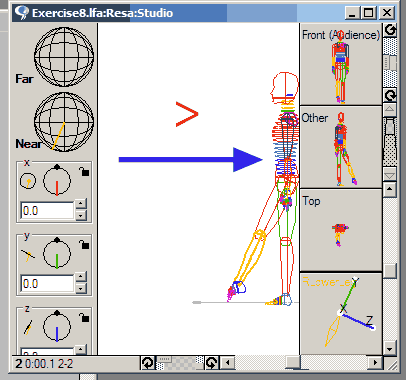The width and height of the screenshot is (406, 380).
Task: Select the Front (Audience) view thumbnail
Action: tap(341, 64)
